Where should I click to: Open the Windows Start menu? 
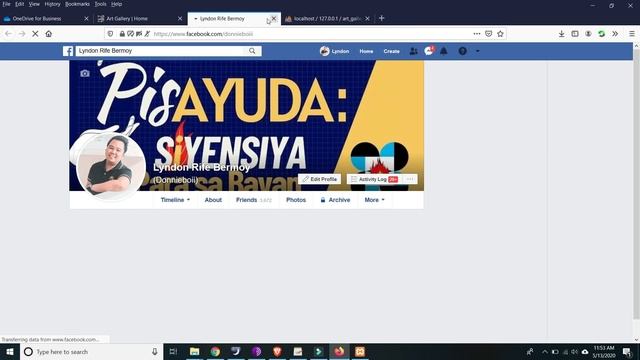coord(10,351)
